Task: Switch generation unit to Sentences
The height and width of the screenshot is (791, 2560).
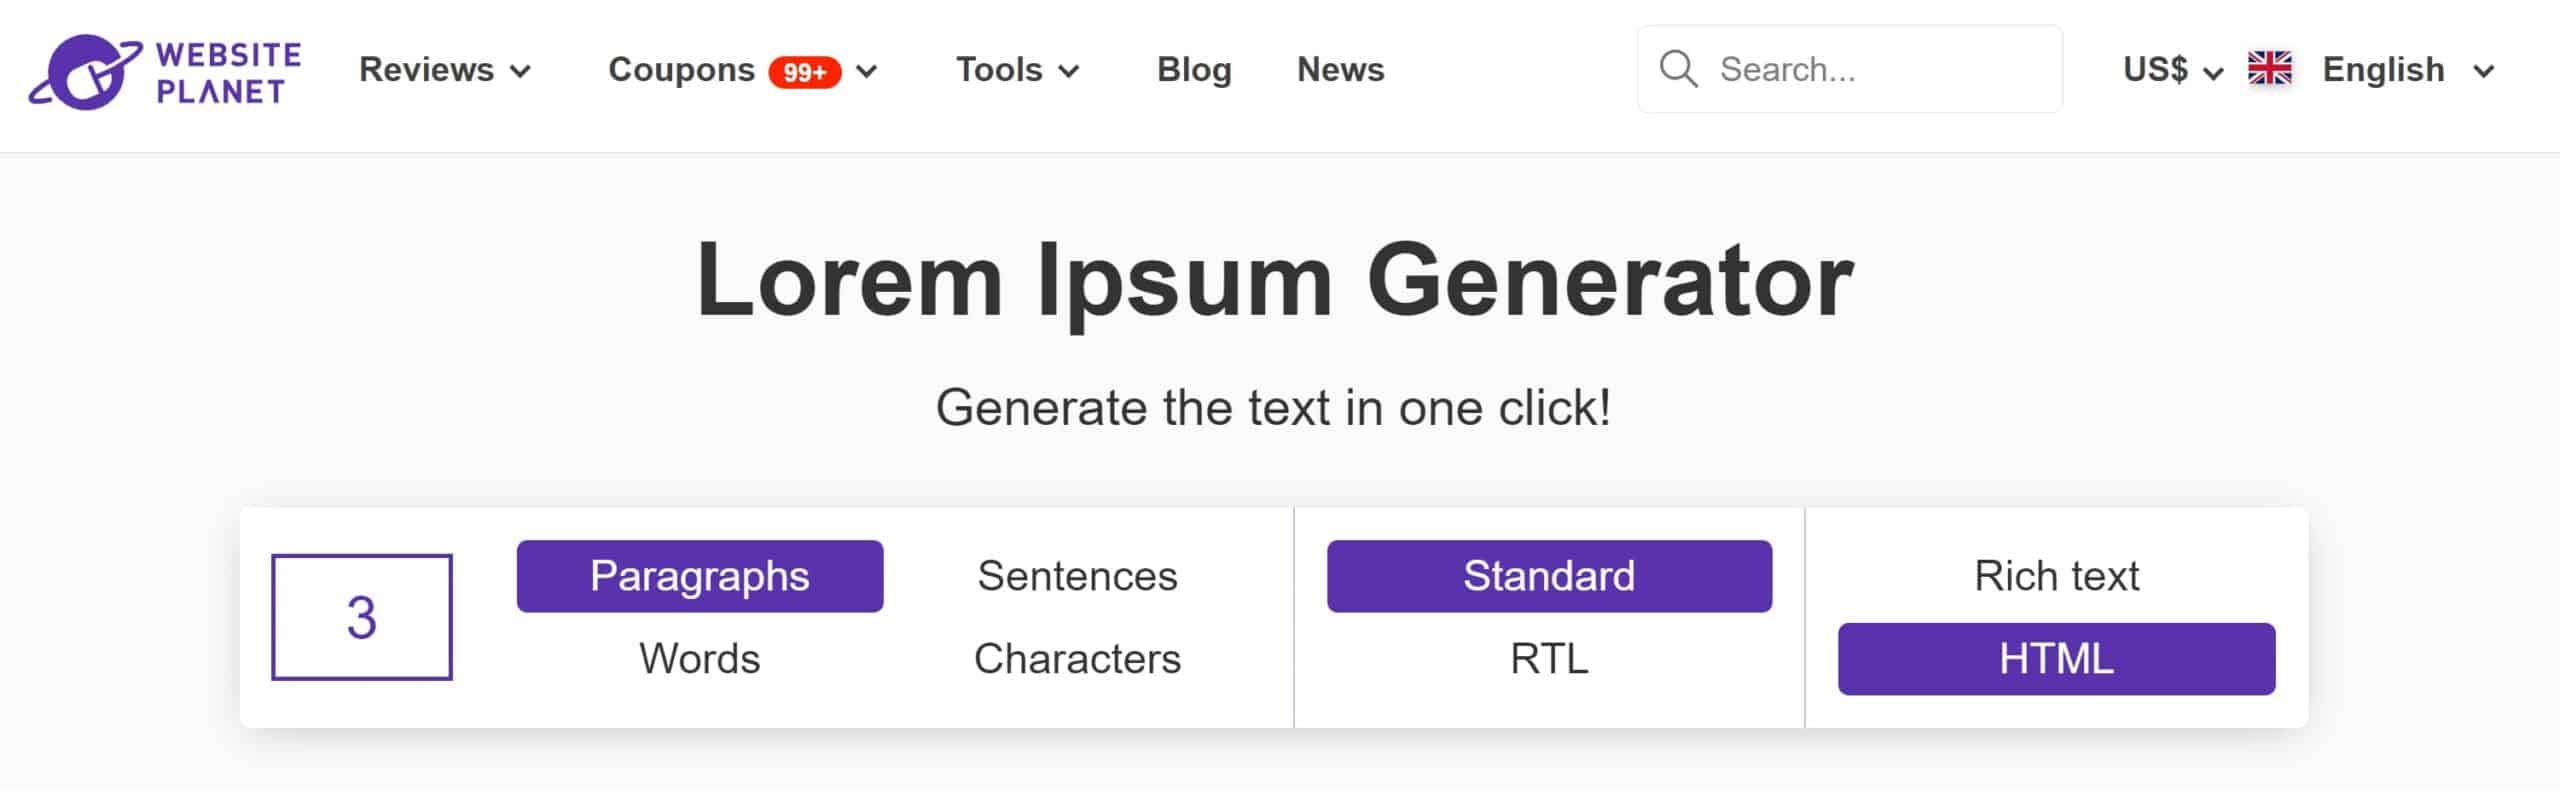Action: 1077,576
